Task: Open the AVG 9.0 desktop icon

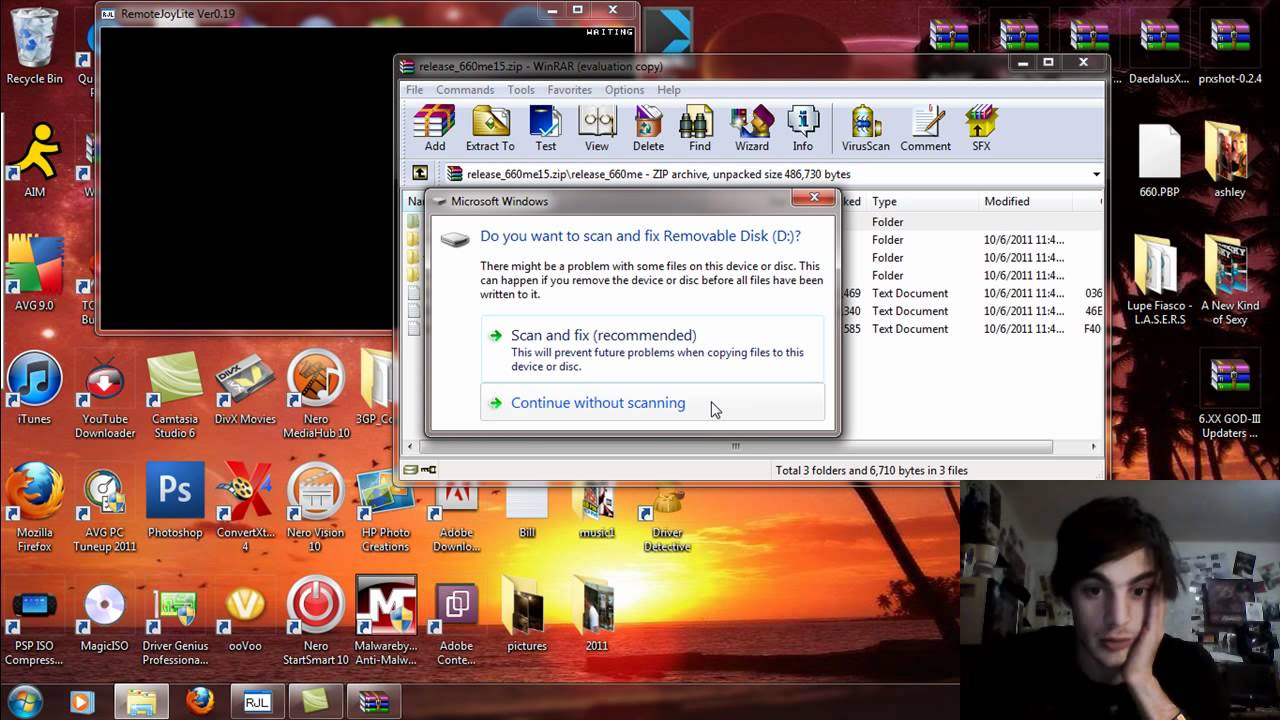Action: coord(34,273)
